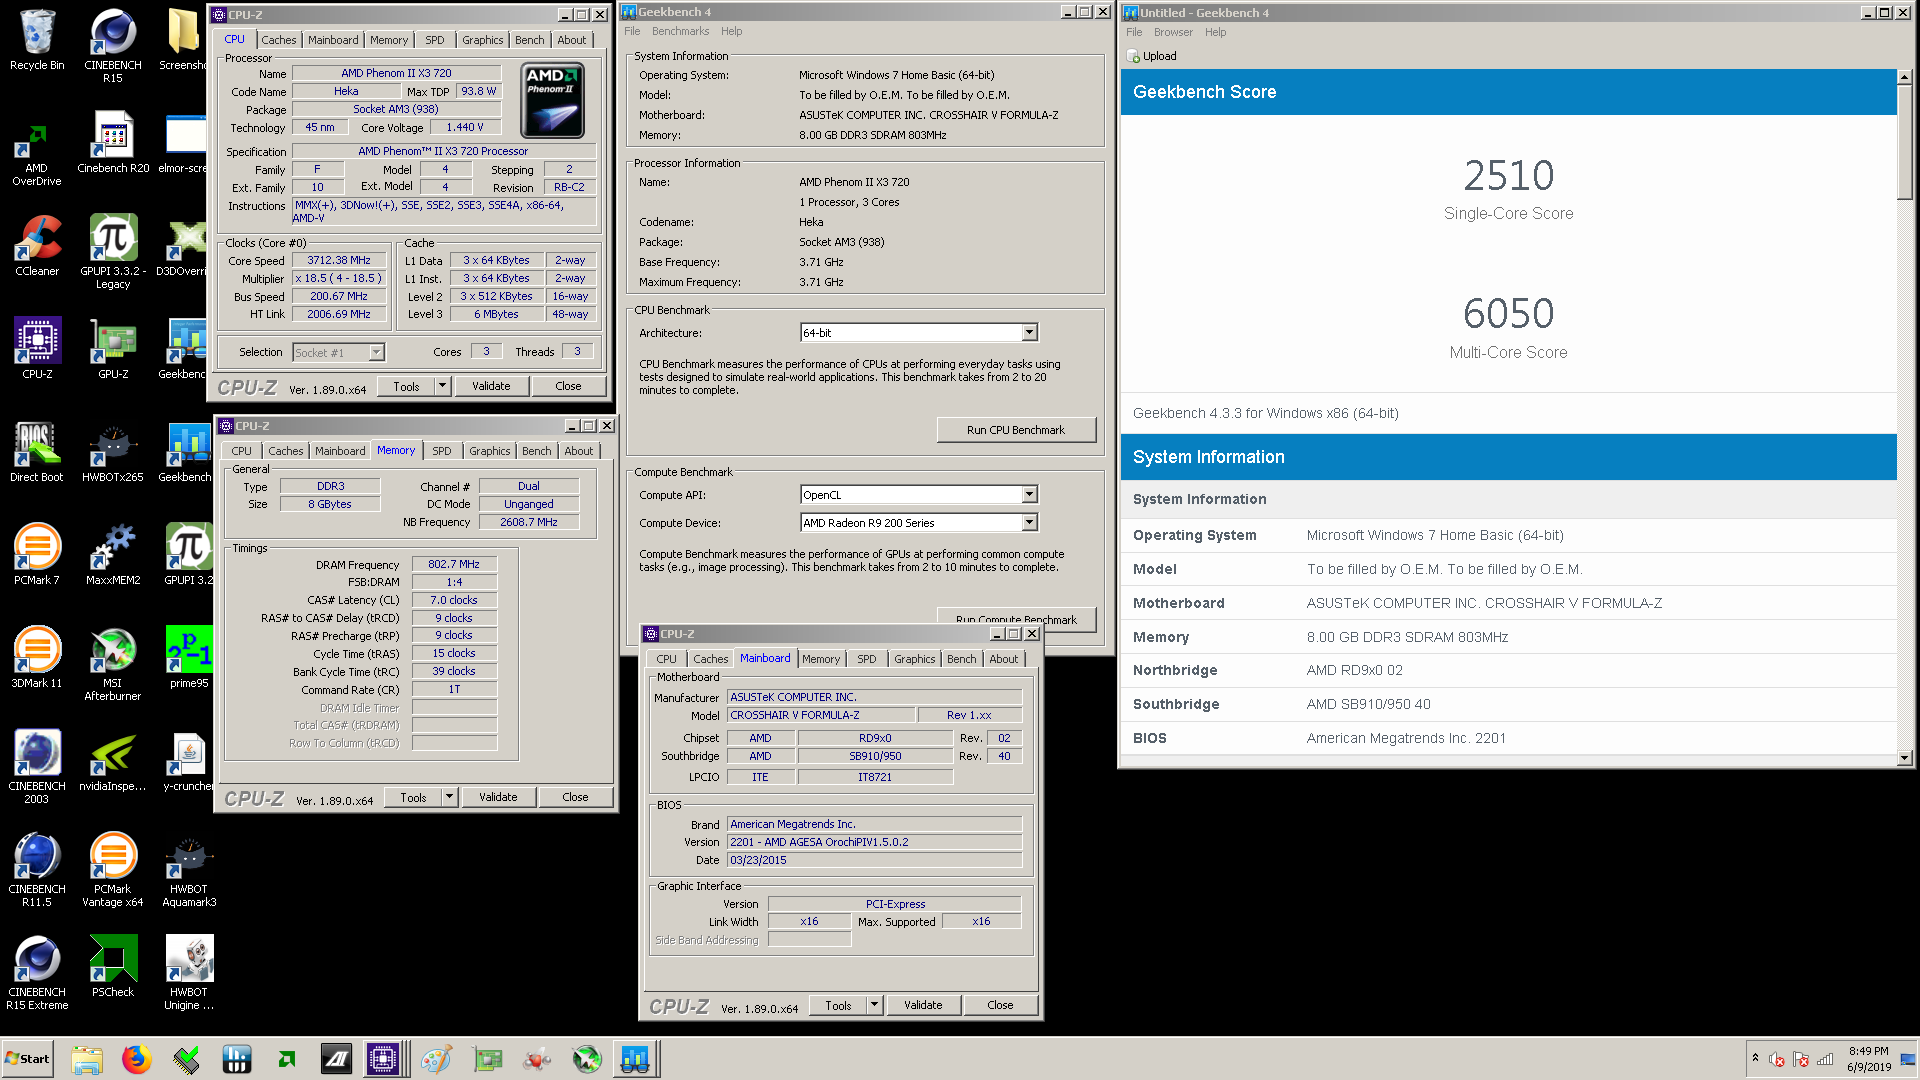1920x1080 pixels.
Task: Click Validate in the CPU-Z Mainboard window
Action: pos(923,1005)
